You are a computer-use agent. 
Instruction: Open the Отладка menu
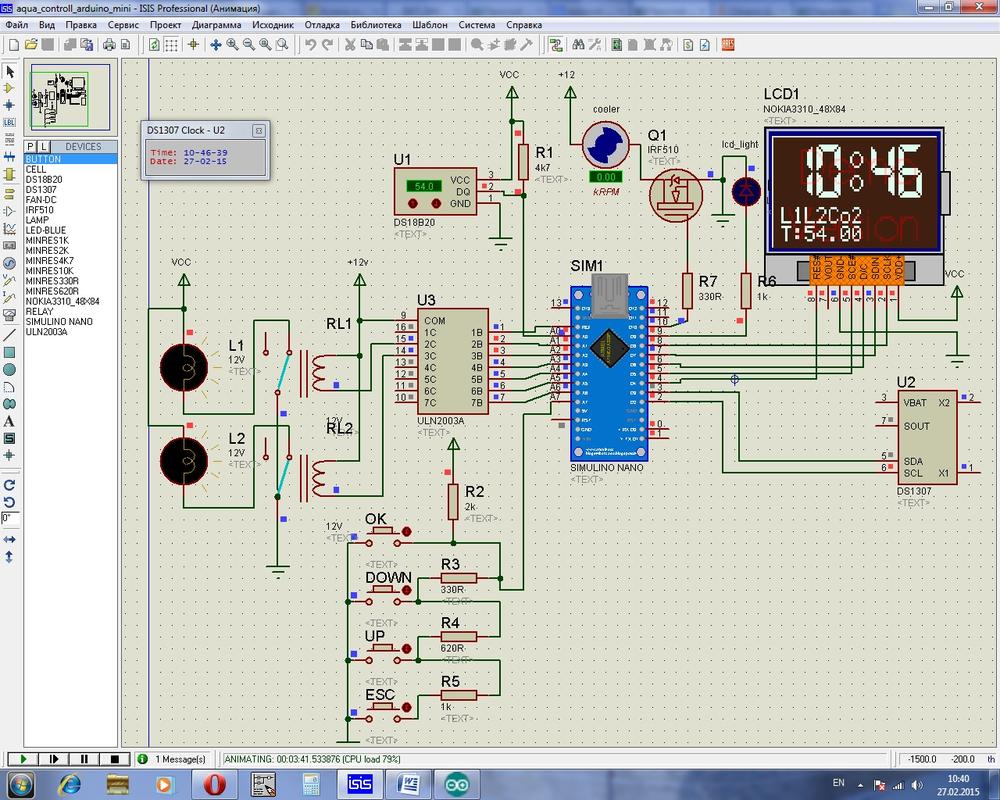(324, 23)
